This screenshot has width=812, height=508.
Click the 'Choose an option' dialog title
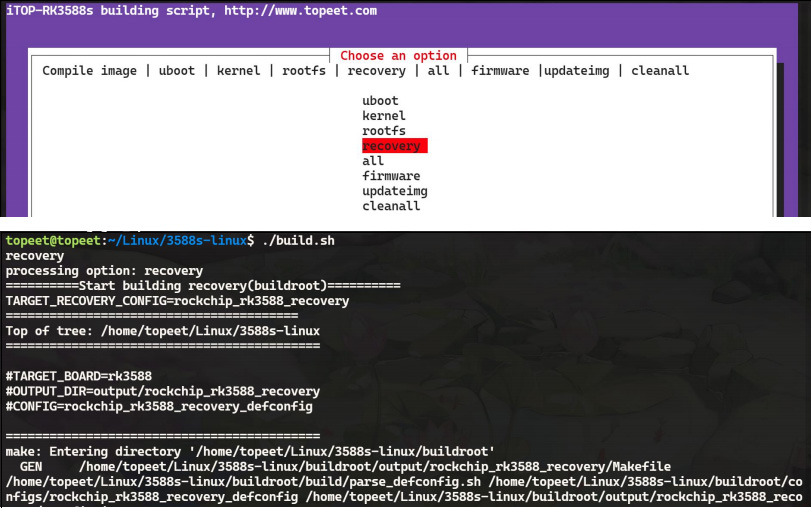[398, 55]
